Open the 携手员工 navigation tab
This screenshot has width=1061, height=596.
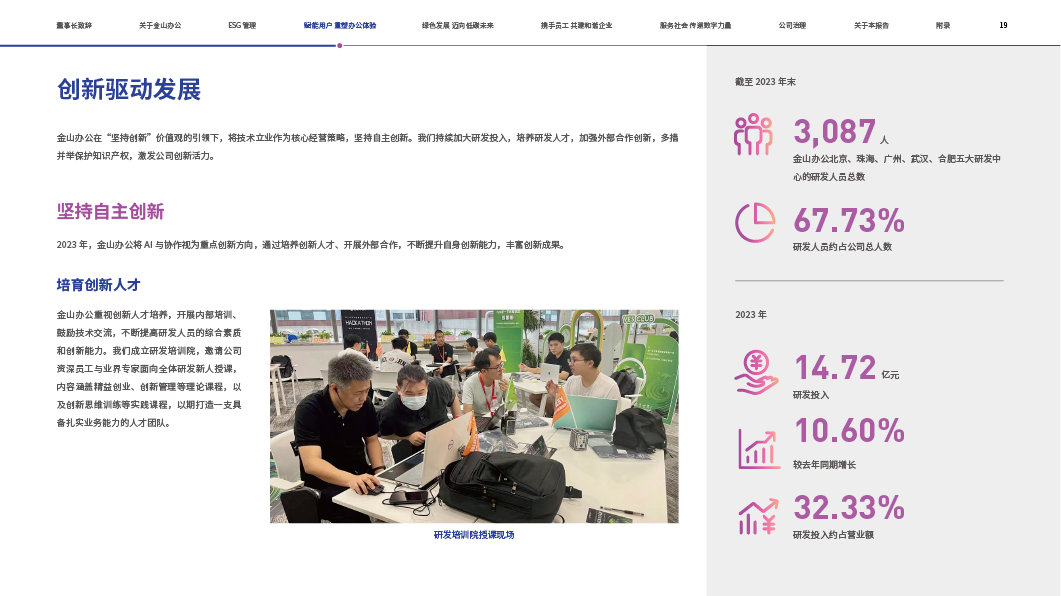click(x=576, y=25)
